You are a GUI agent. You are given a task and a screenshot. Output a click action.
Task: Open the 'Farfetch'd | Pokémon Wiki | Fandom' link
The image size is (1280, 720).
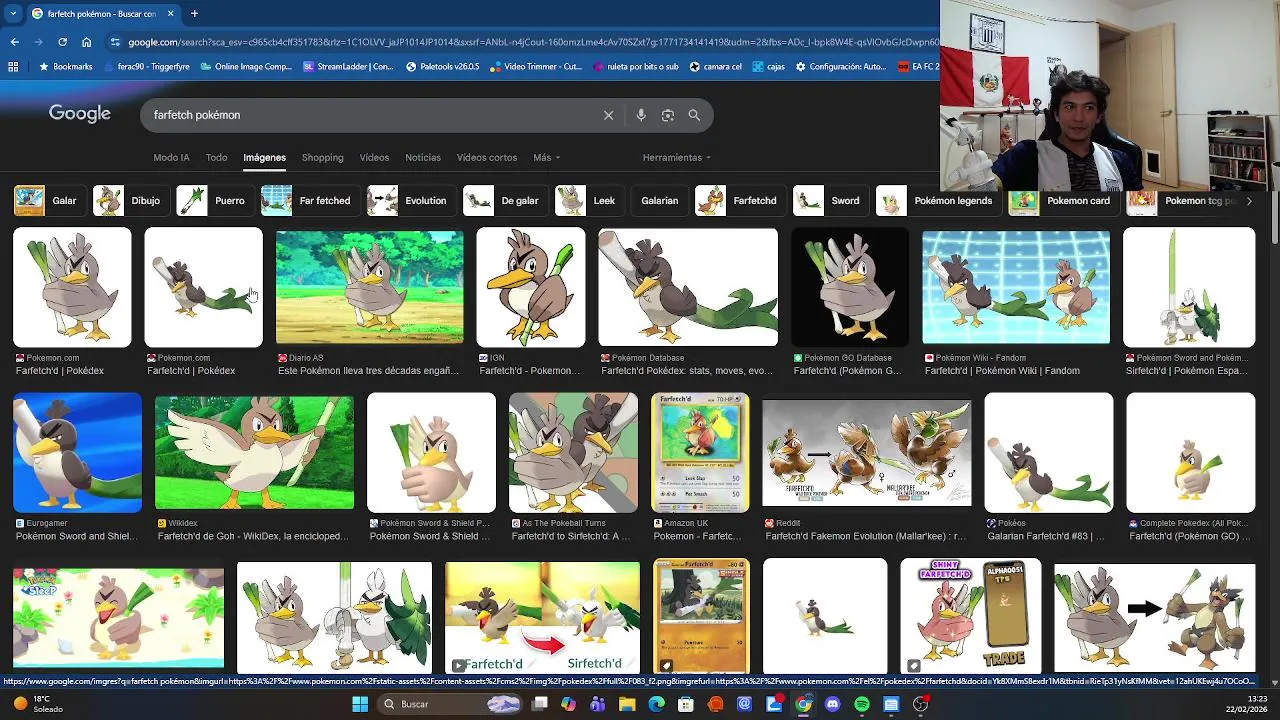click(x=1002, y=371)
